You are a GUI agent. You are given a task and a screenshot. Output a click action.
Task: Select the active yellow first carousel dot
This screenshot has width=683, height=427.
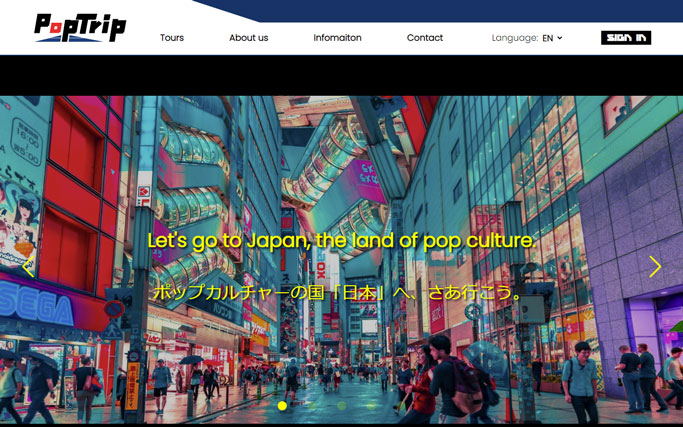282,406
